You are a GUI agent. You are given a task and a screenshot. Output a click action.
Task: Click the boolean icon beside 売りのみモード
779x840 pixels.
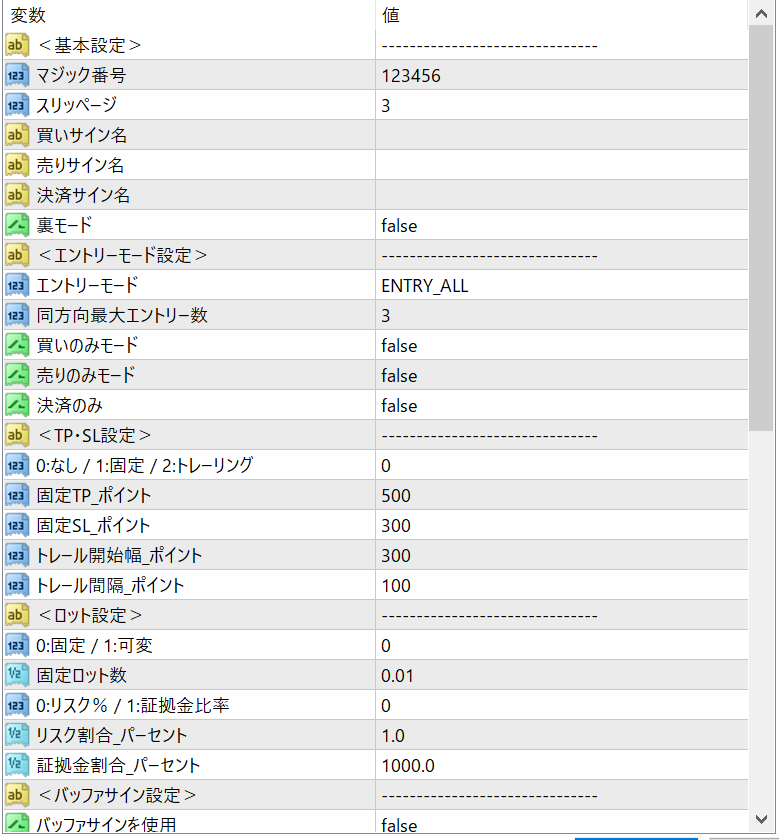pos(17,375)
